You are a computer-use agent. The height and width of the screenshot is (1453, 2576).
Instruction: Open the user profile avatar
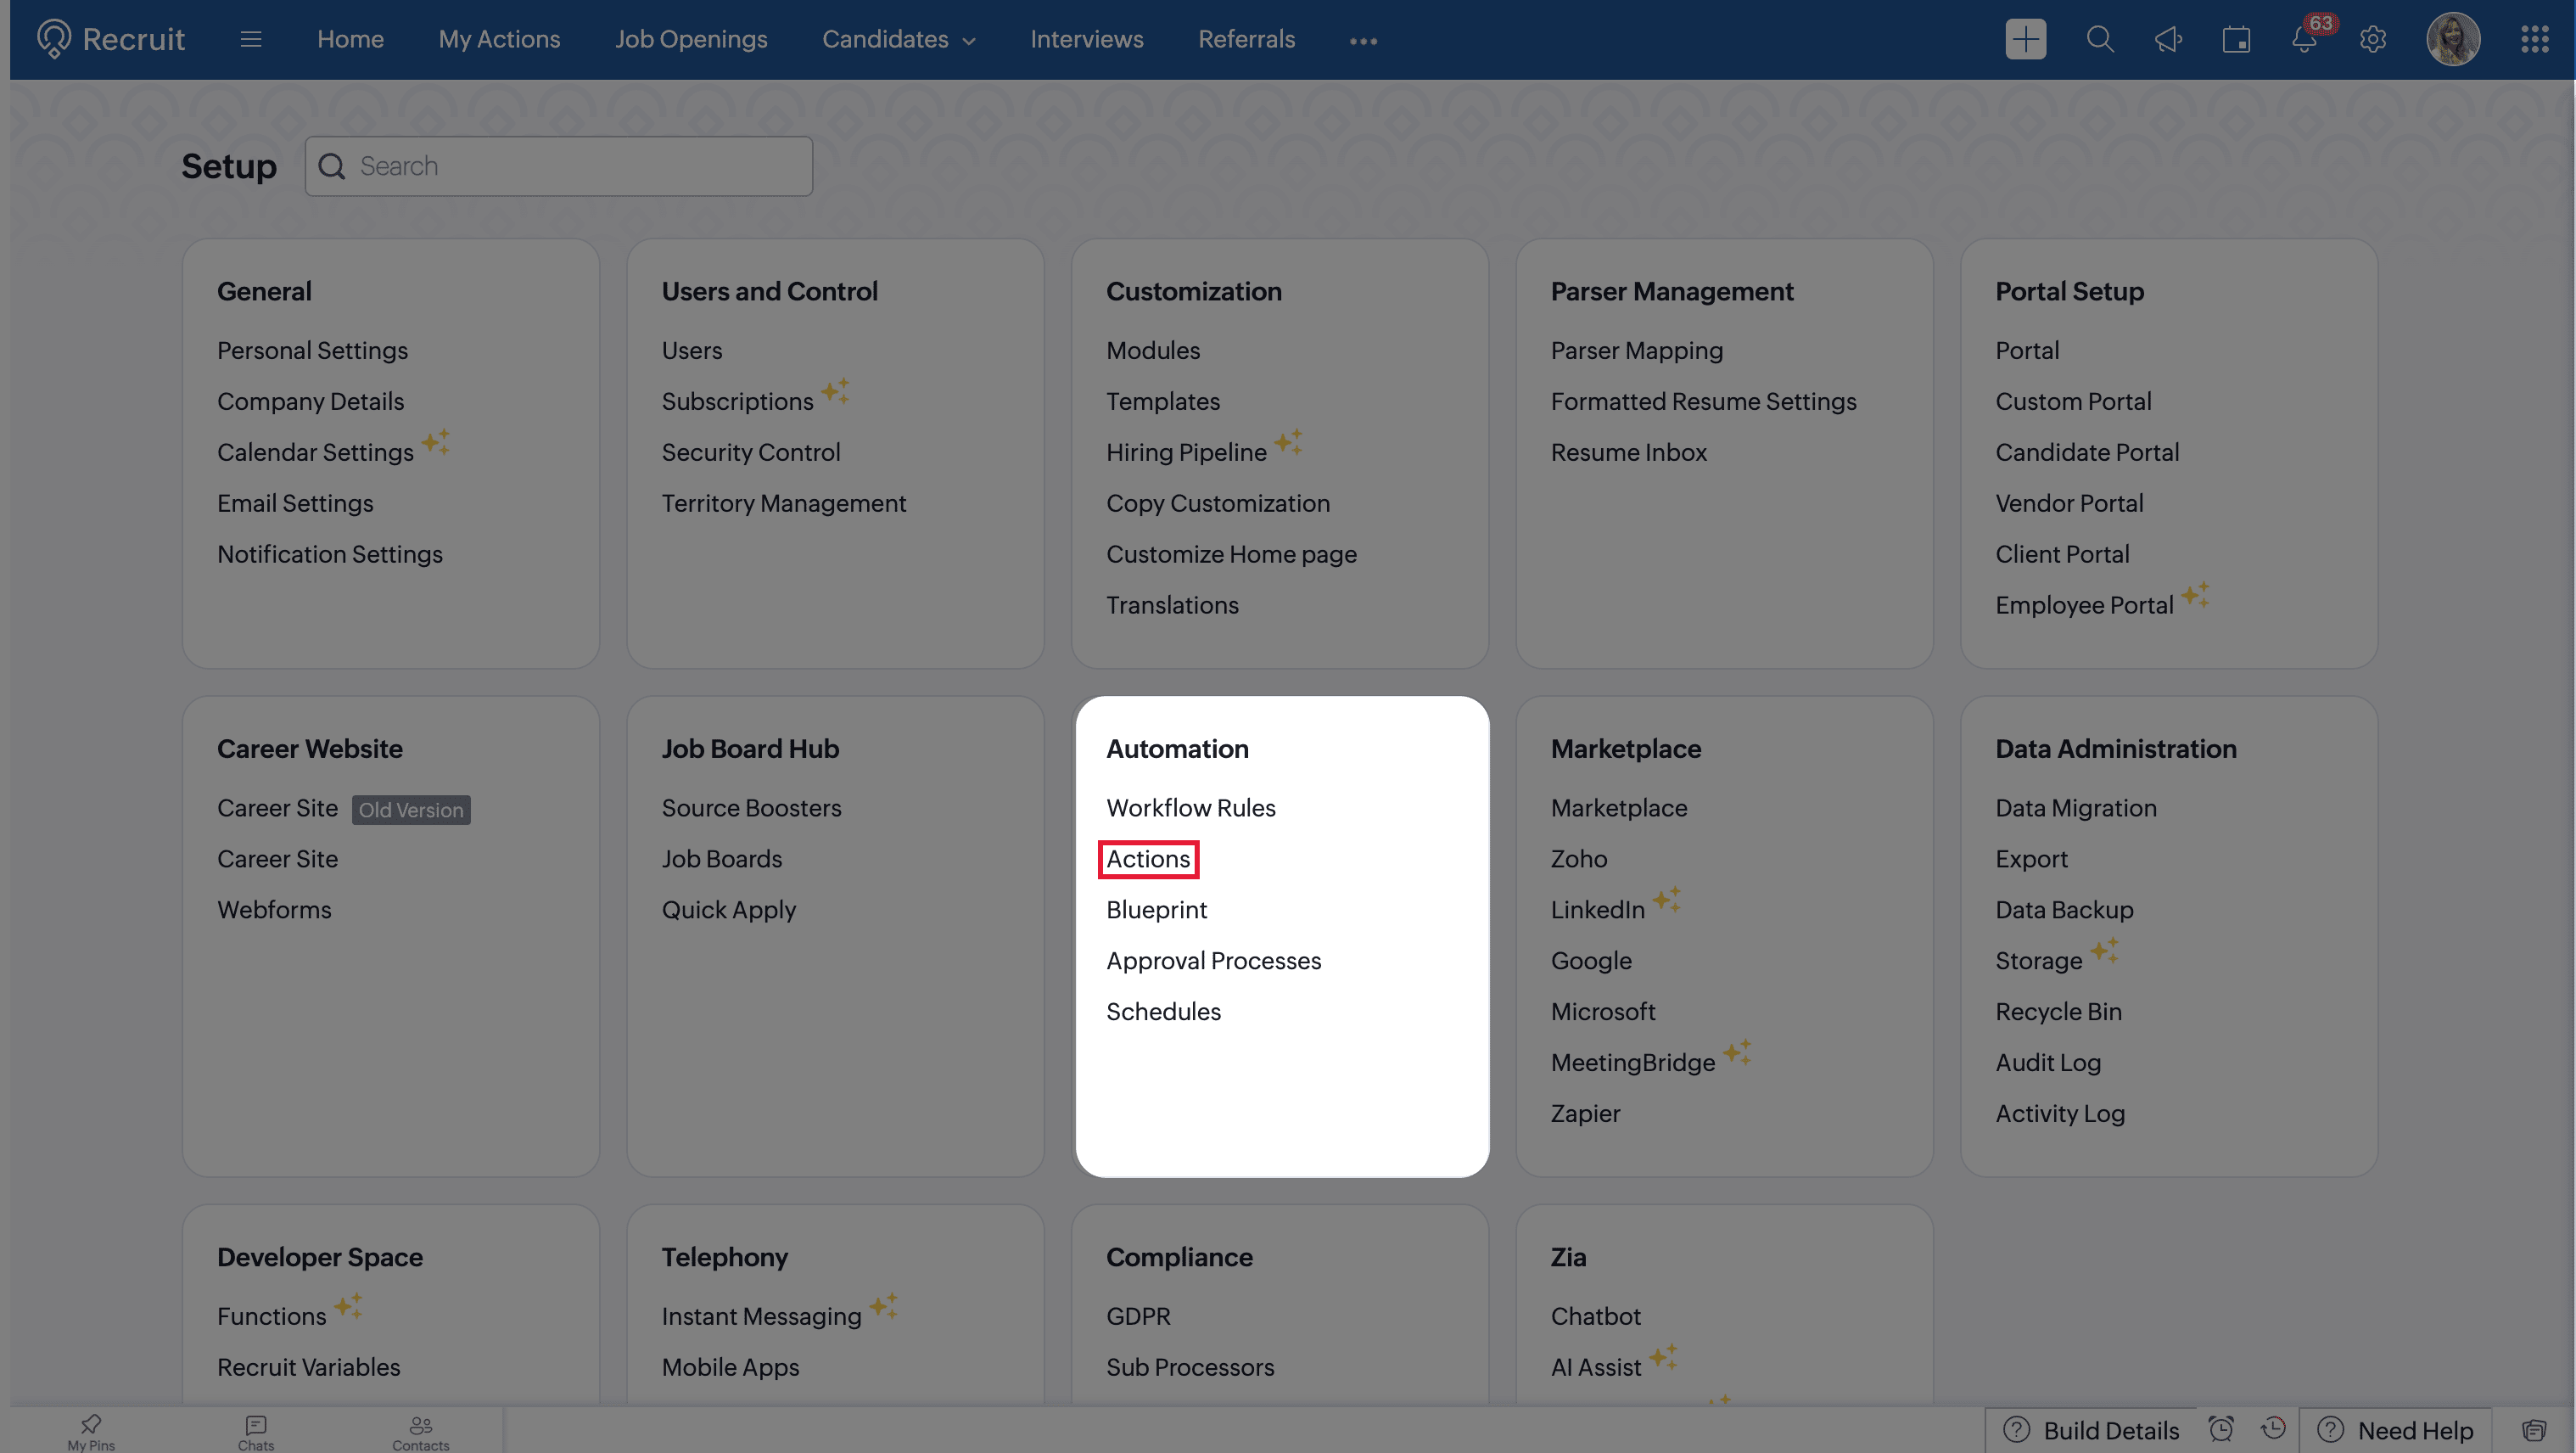pos(2453,39)
